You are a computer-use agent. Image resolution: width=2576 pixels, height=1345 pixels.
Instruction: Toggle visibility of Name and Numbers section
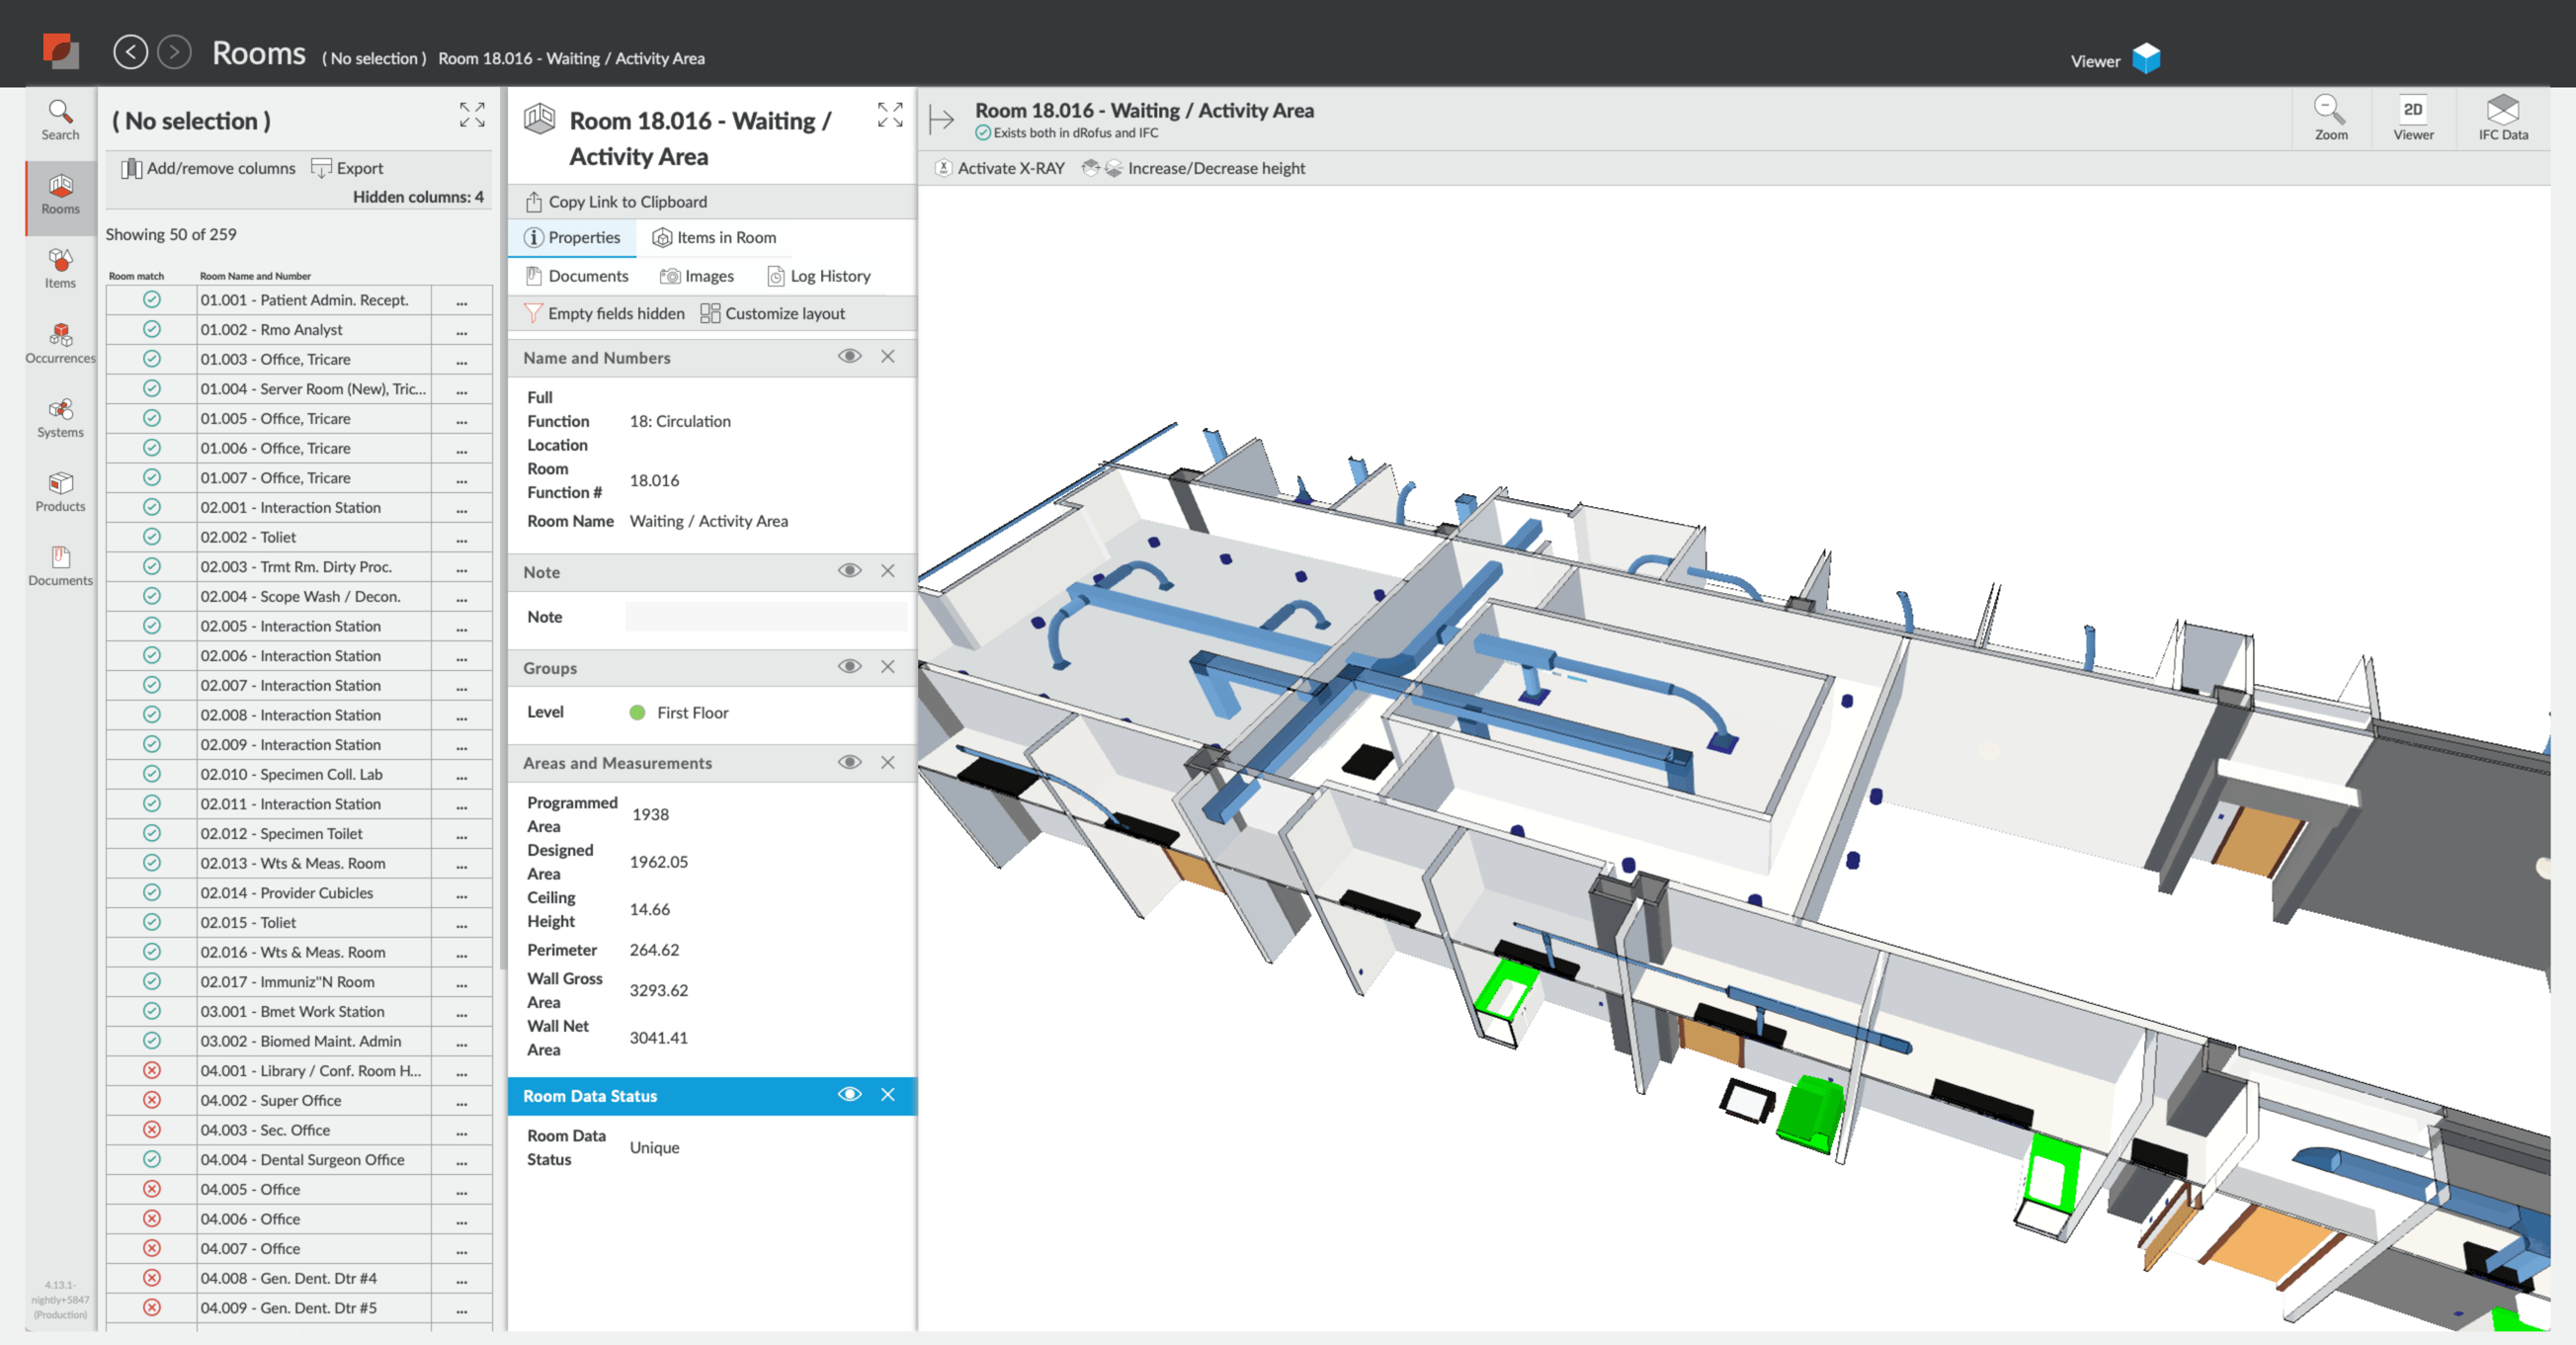849,356
